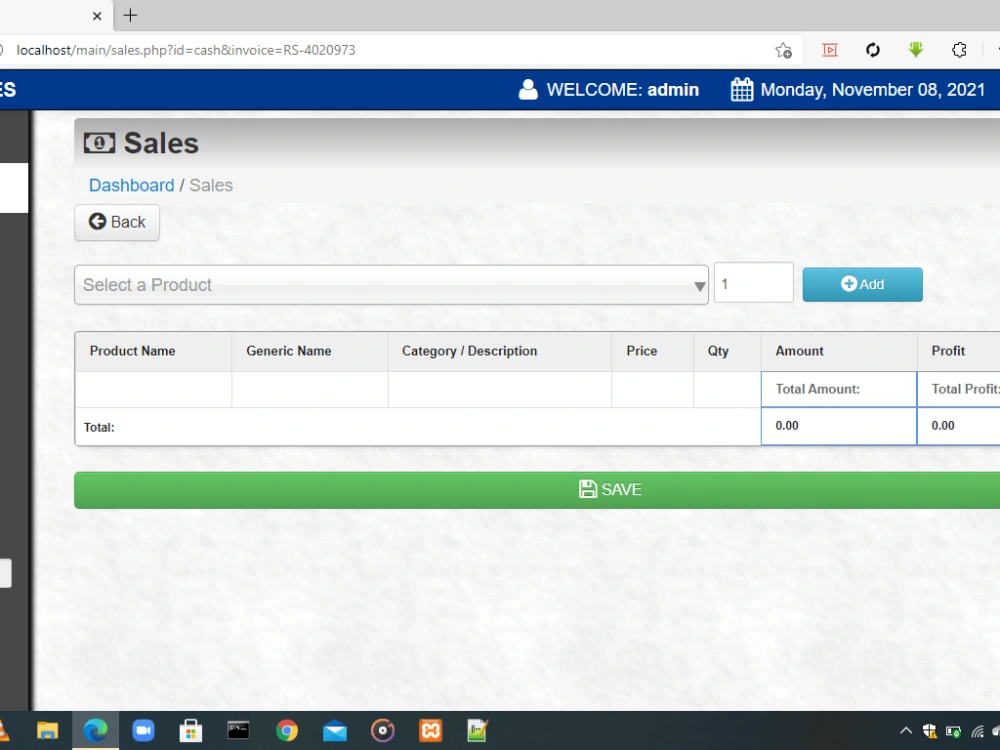Screen dimensions: 1000x750
Task: Add page to favorites star icon
Action: [784, 50]
